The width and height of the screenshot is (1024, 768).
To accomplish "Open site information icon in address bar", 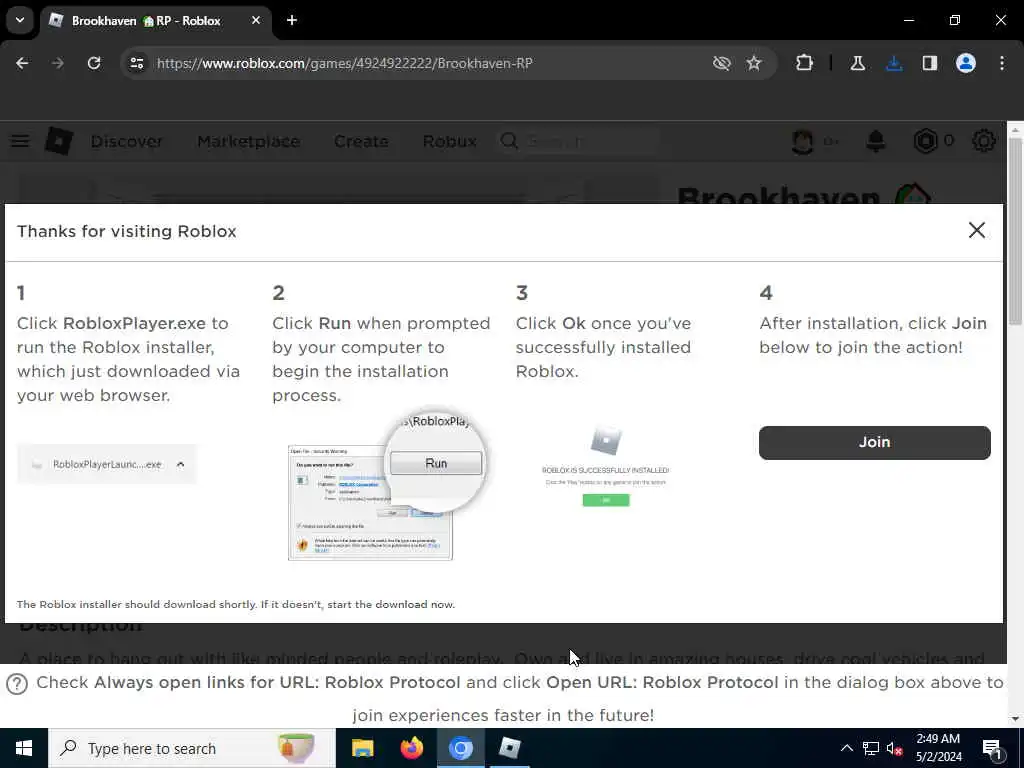I will coord(136,63).
